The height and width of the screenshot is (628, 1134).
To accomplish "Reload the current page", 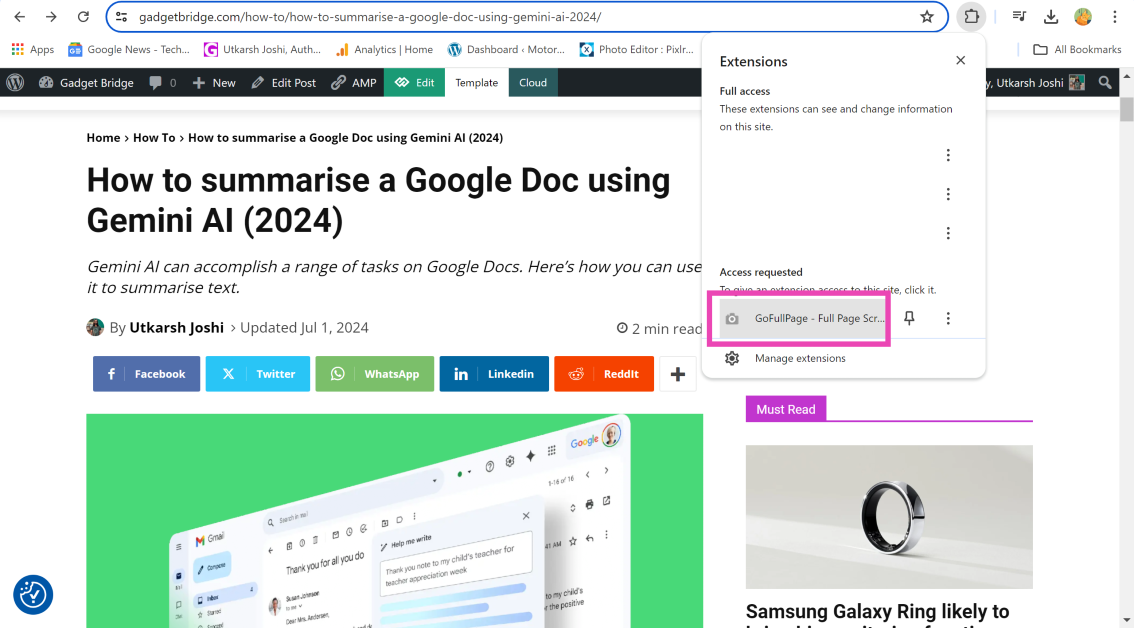I will pyautogui.click(x=83, y=17).
